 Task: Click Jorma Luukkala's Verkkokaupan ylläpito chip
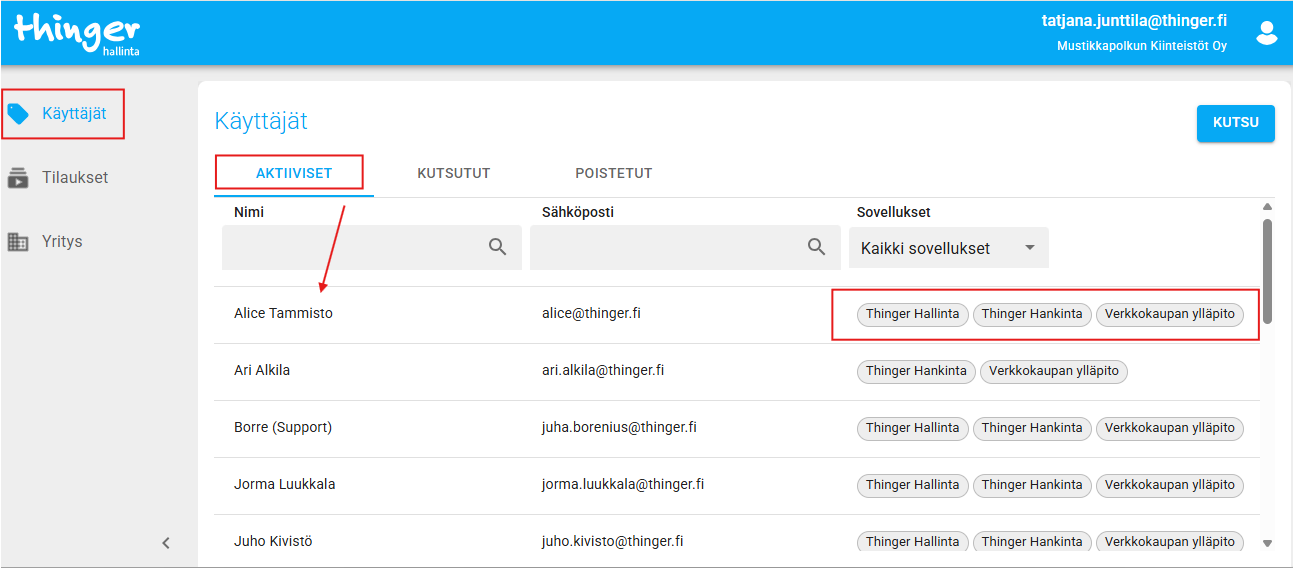coord(1170,485)
